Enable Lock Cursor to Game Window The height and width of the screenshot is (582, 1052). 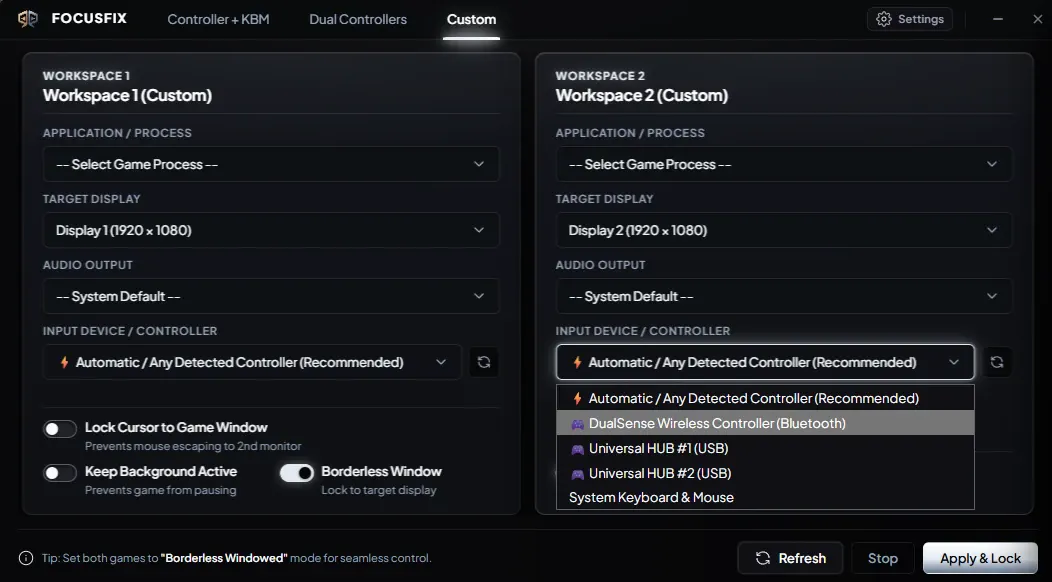(x=60, y=429)
